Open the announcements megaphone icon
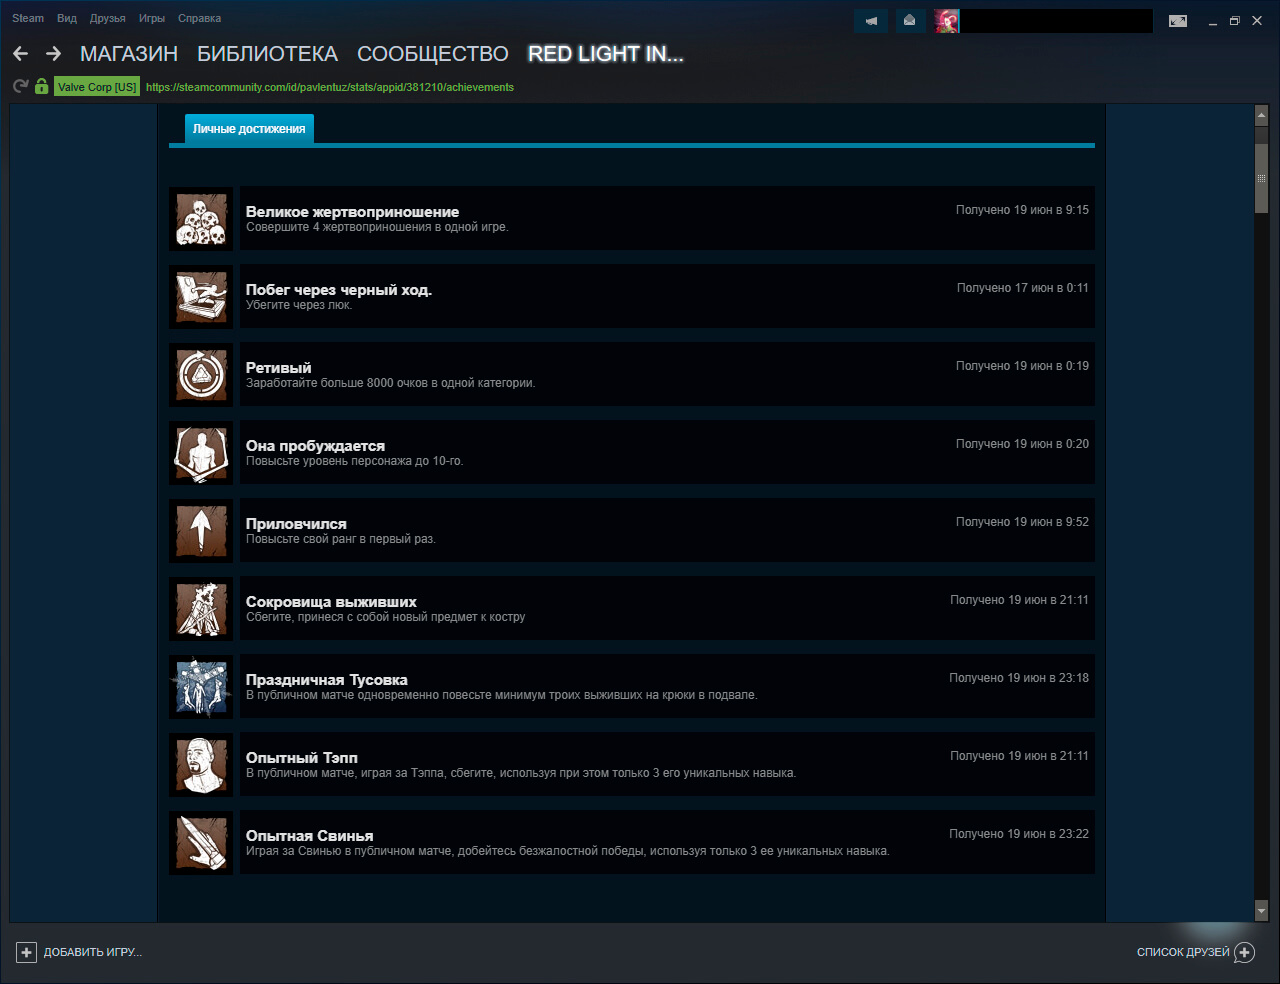Screen dimensions: 1280x984 871,20
